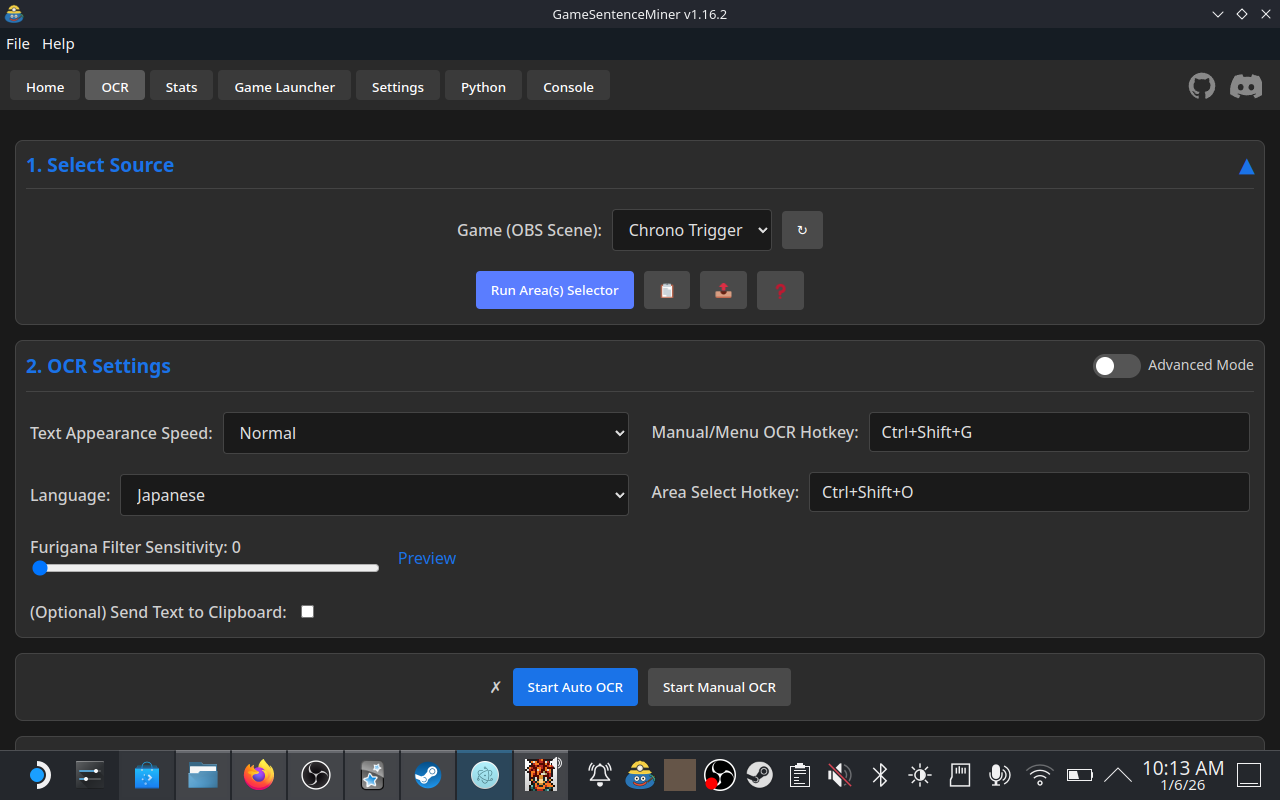Viewport: 1280px width, 800px height.
Task: Collapse the Select Source section triangle
Action: [x=1246, y=166]
